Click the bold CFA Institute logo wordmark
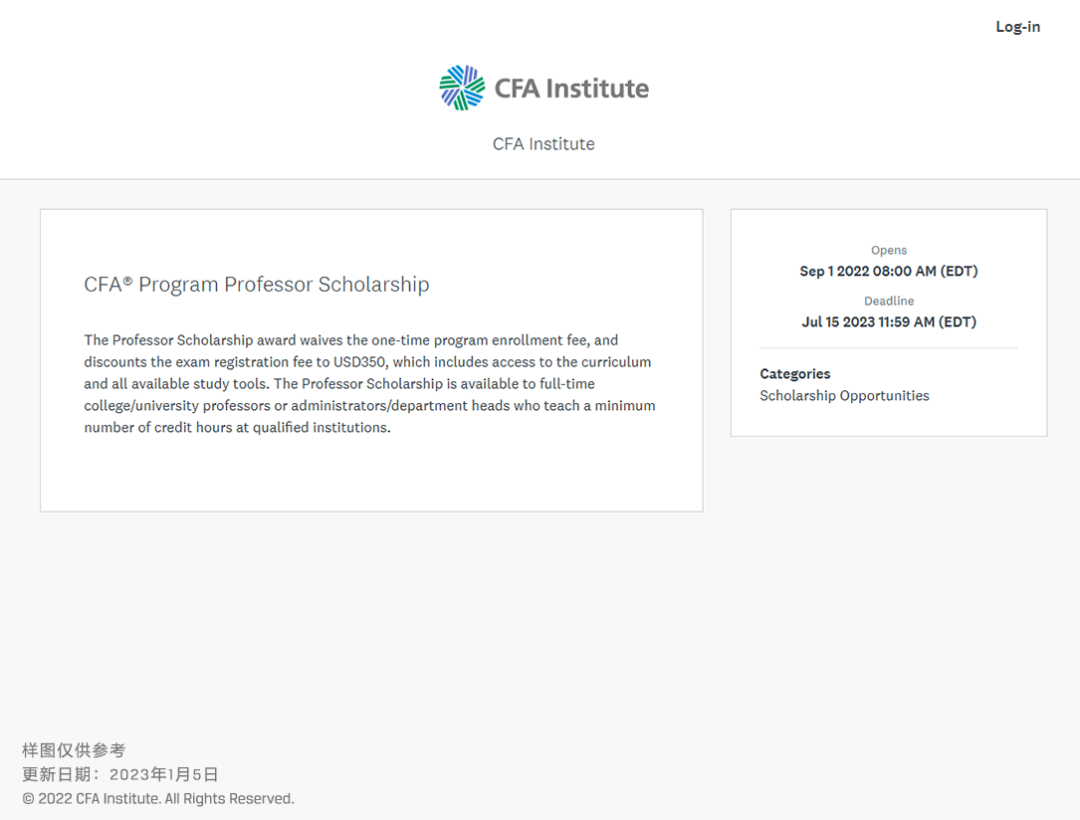1080x820 pixels. (x=572, y=88)
